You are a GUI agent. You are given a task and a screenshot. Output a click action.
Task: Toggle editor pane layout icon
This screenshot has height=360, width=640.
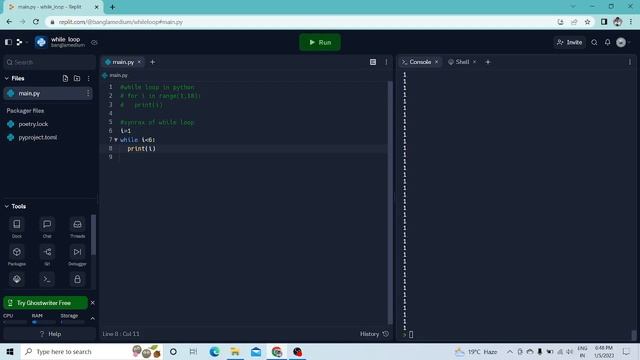coord(373,62)
